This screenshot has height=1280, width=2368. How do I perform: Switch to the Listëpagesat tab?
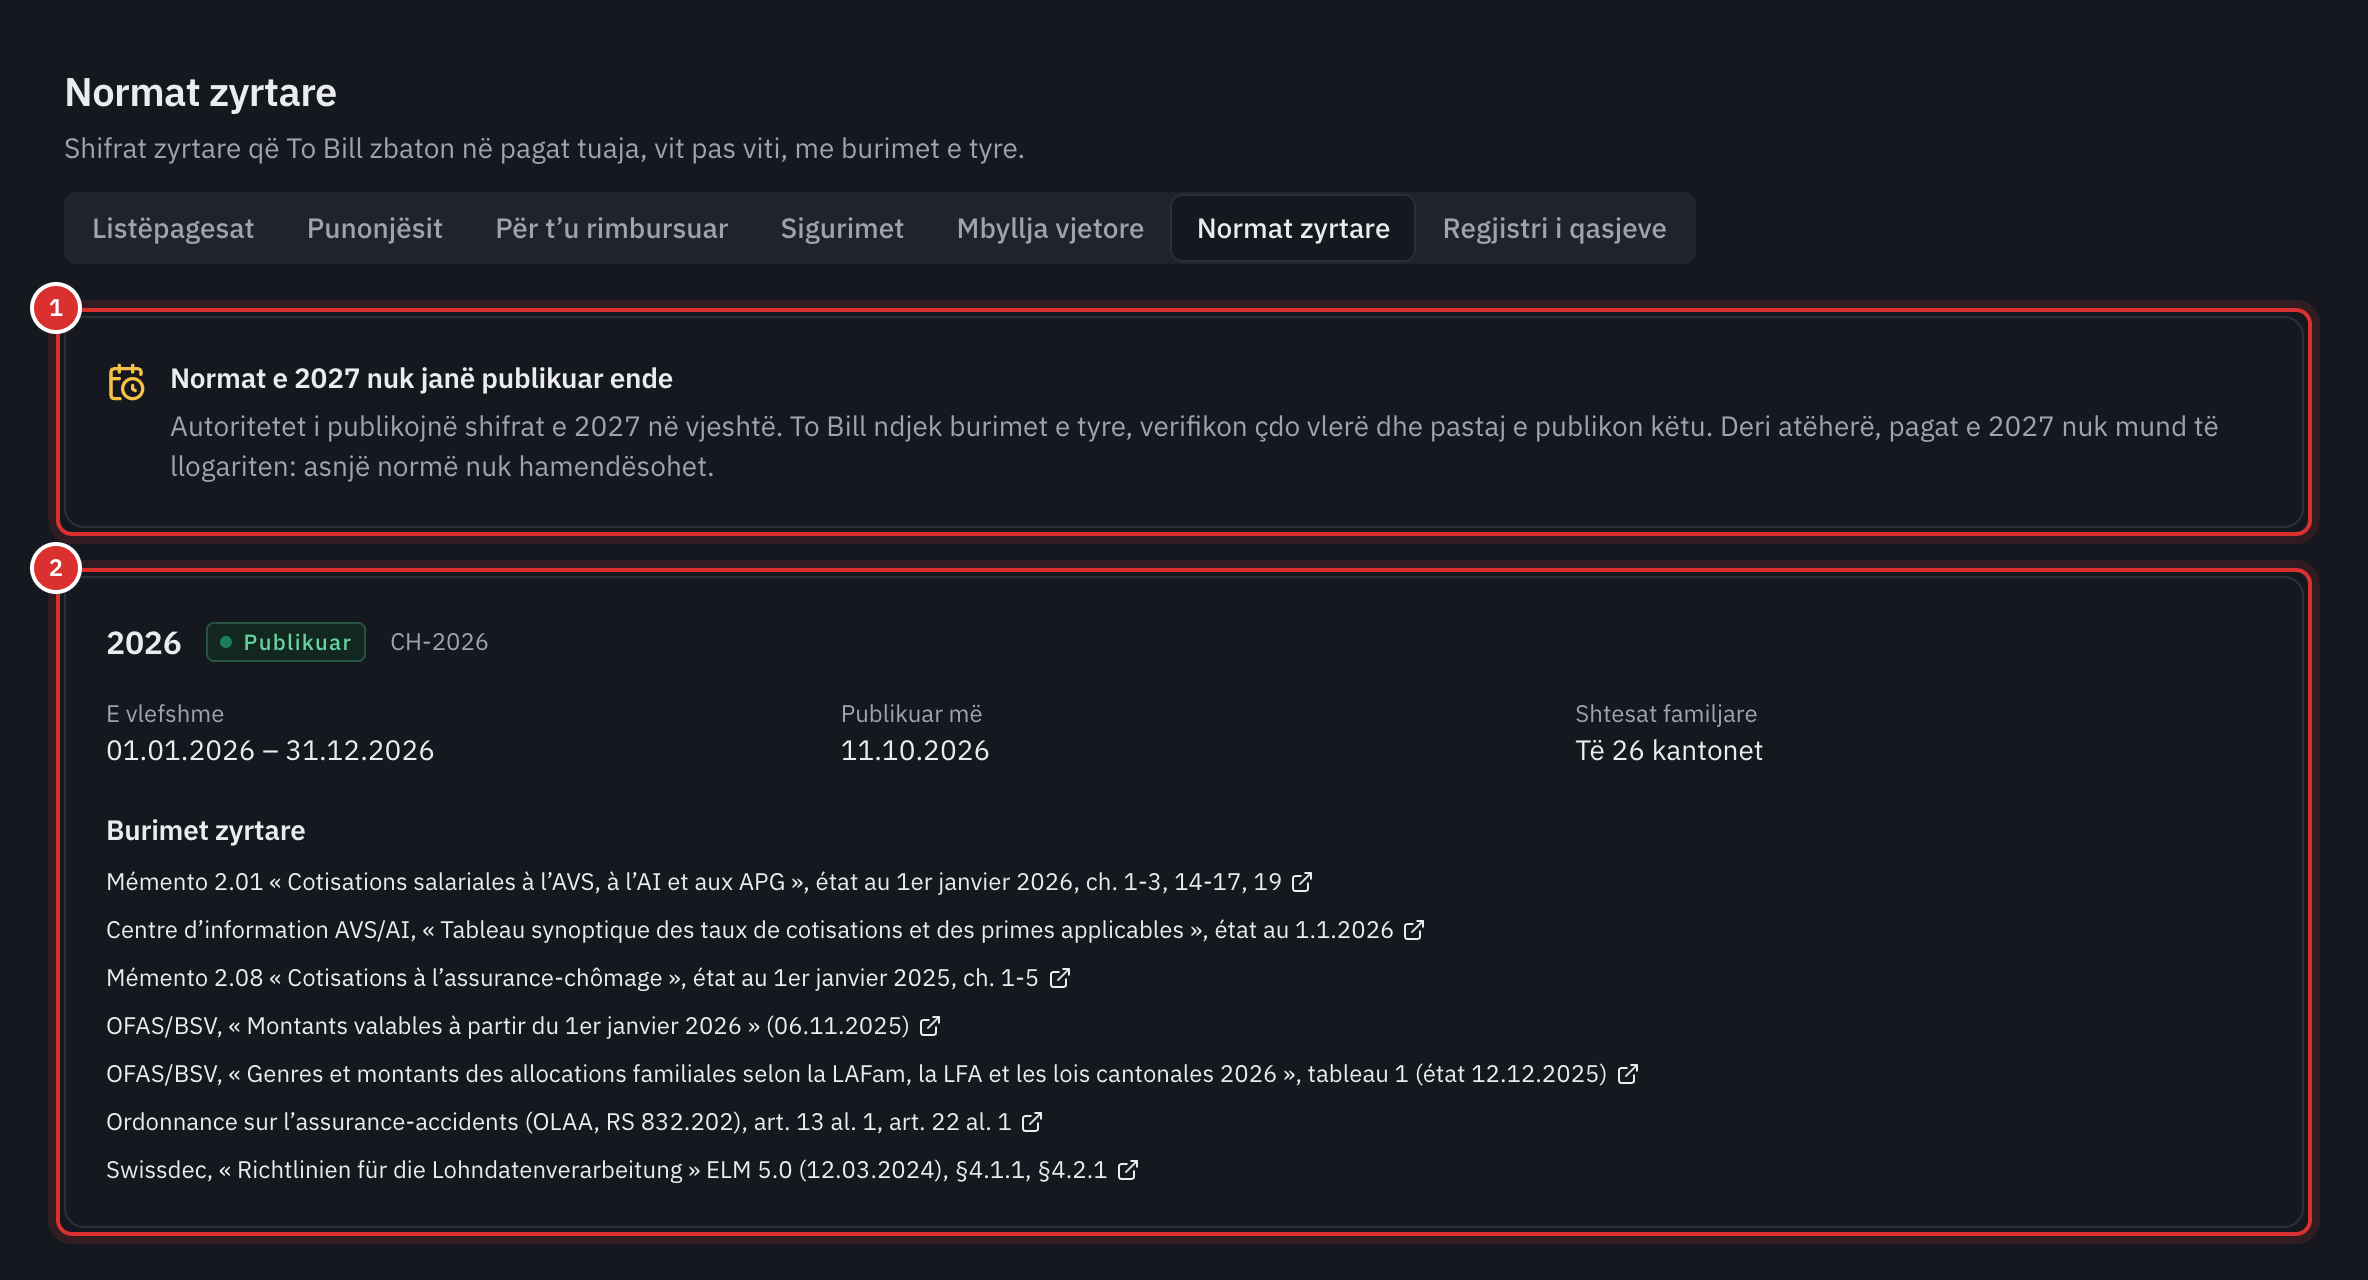173,228
